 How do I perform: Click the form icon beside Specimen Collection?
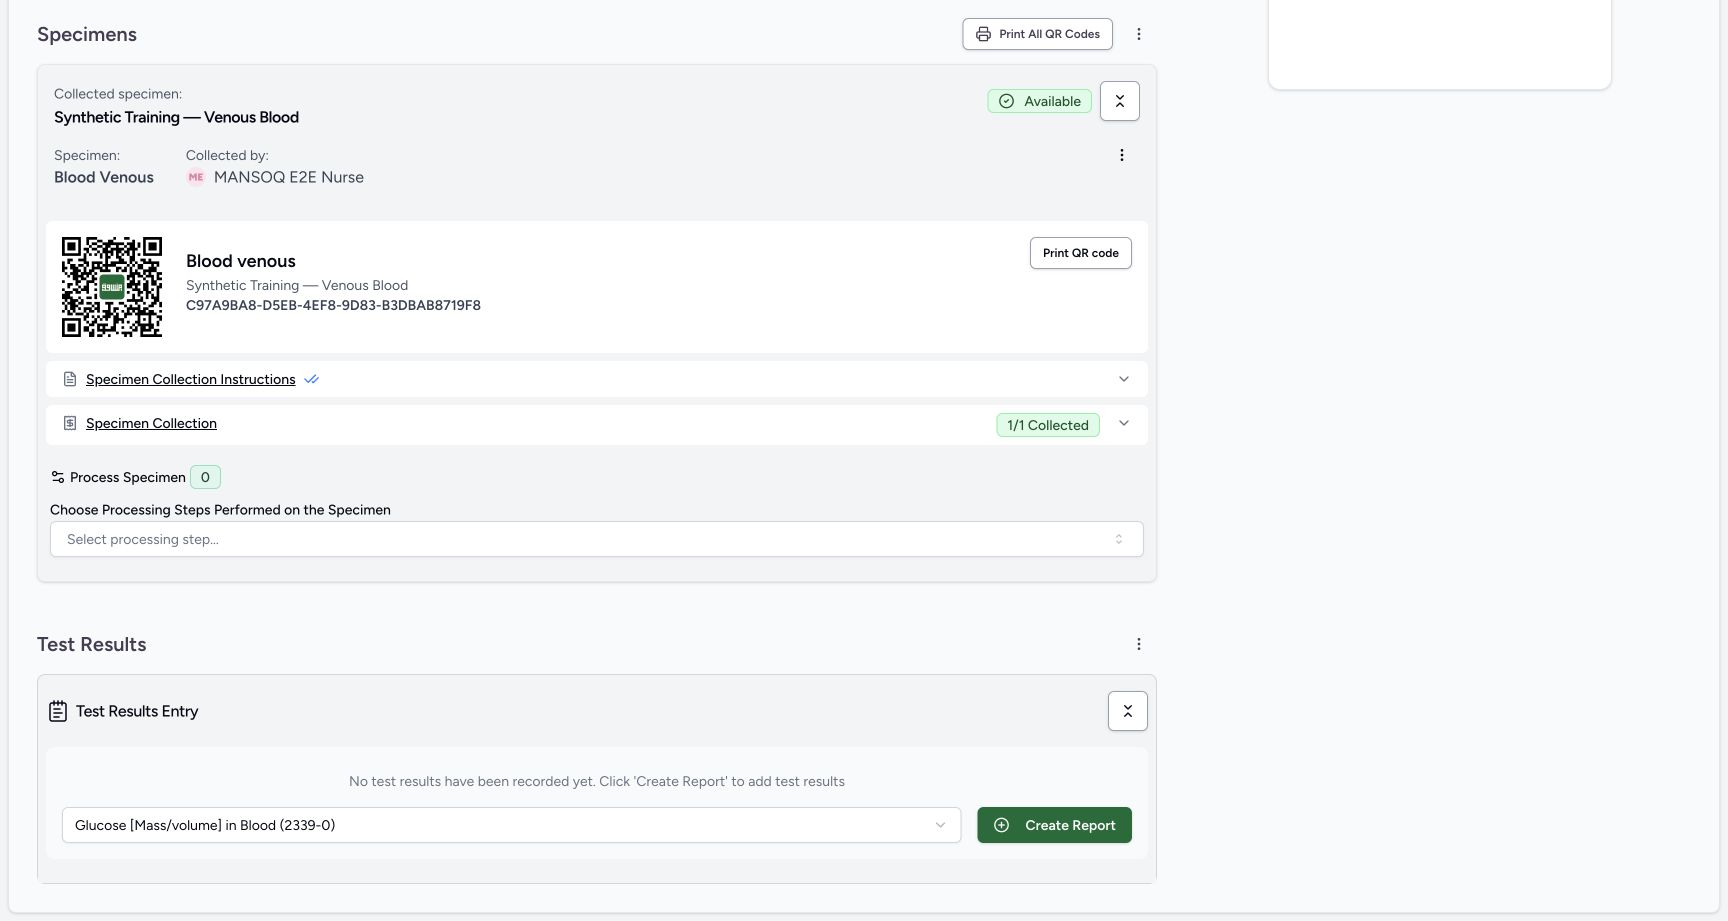(x=70, y=423)
